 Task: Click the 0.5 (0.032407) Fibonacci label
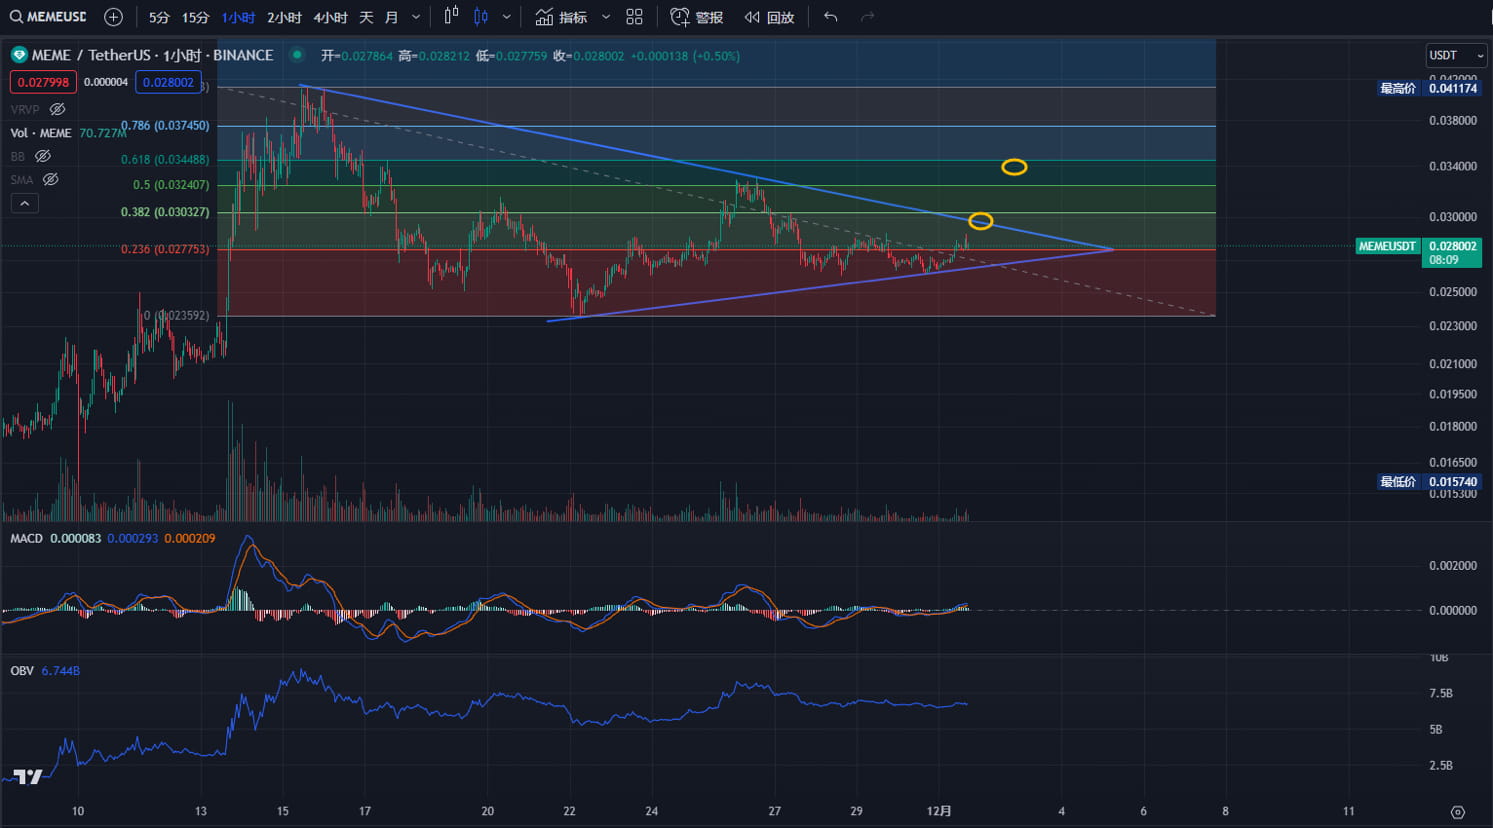[171, 185]
